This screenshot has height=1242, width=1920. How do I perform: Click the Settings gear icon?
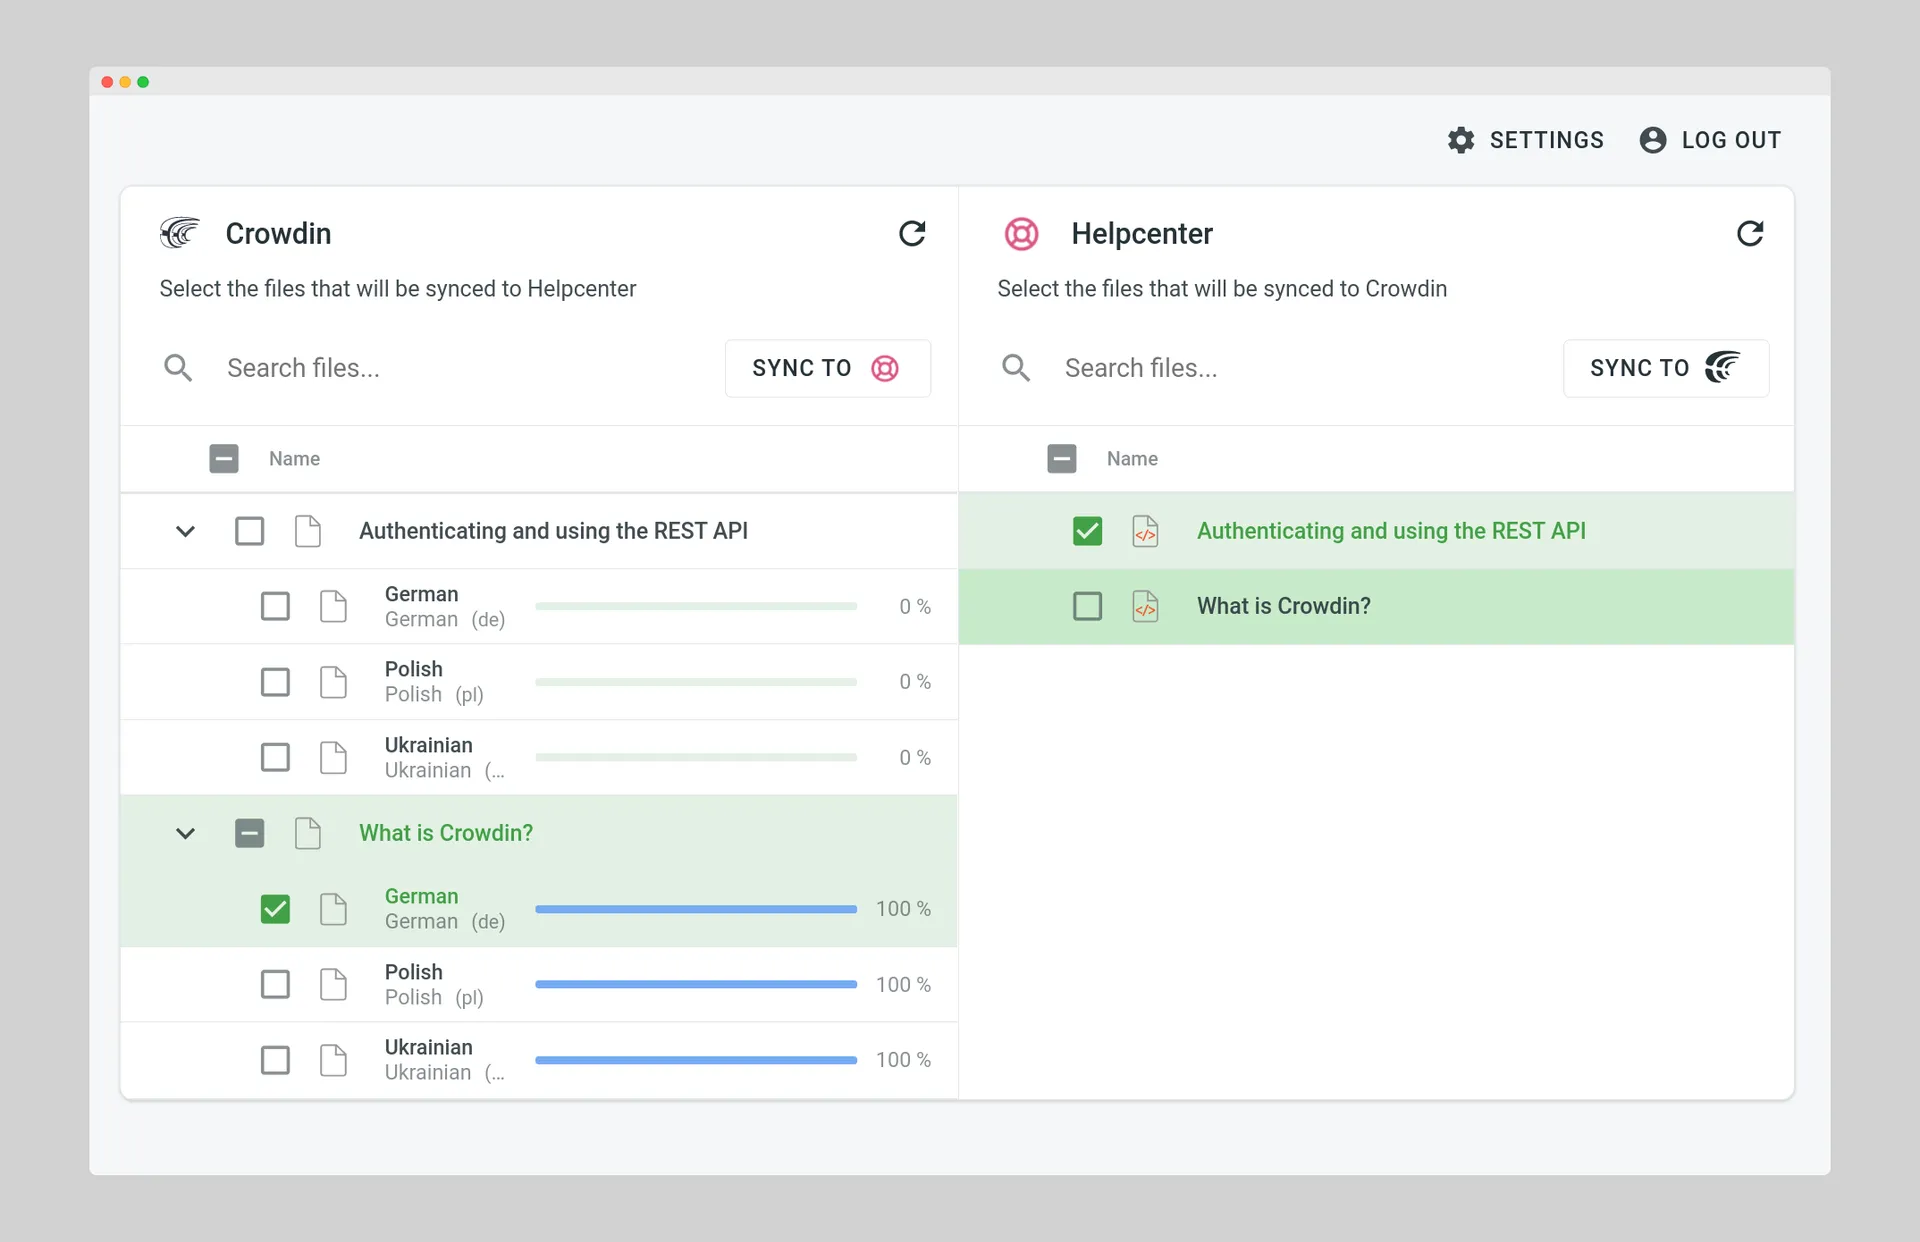click(x=1461, y=140)
